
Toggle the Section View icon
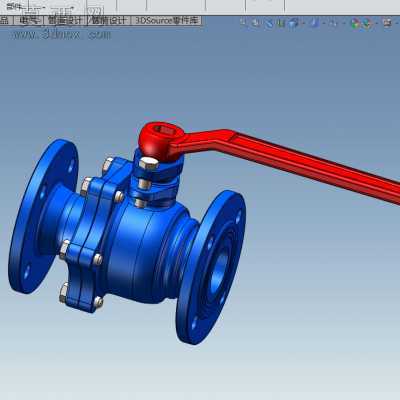(281, 23)
